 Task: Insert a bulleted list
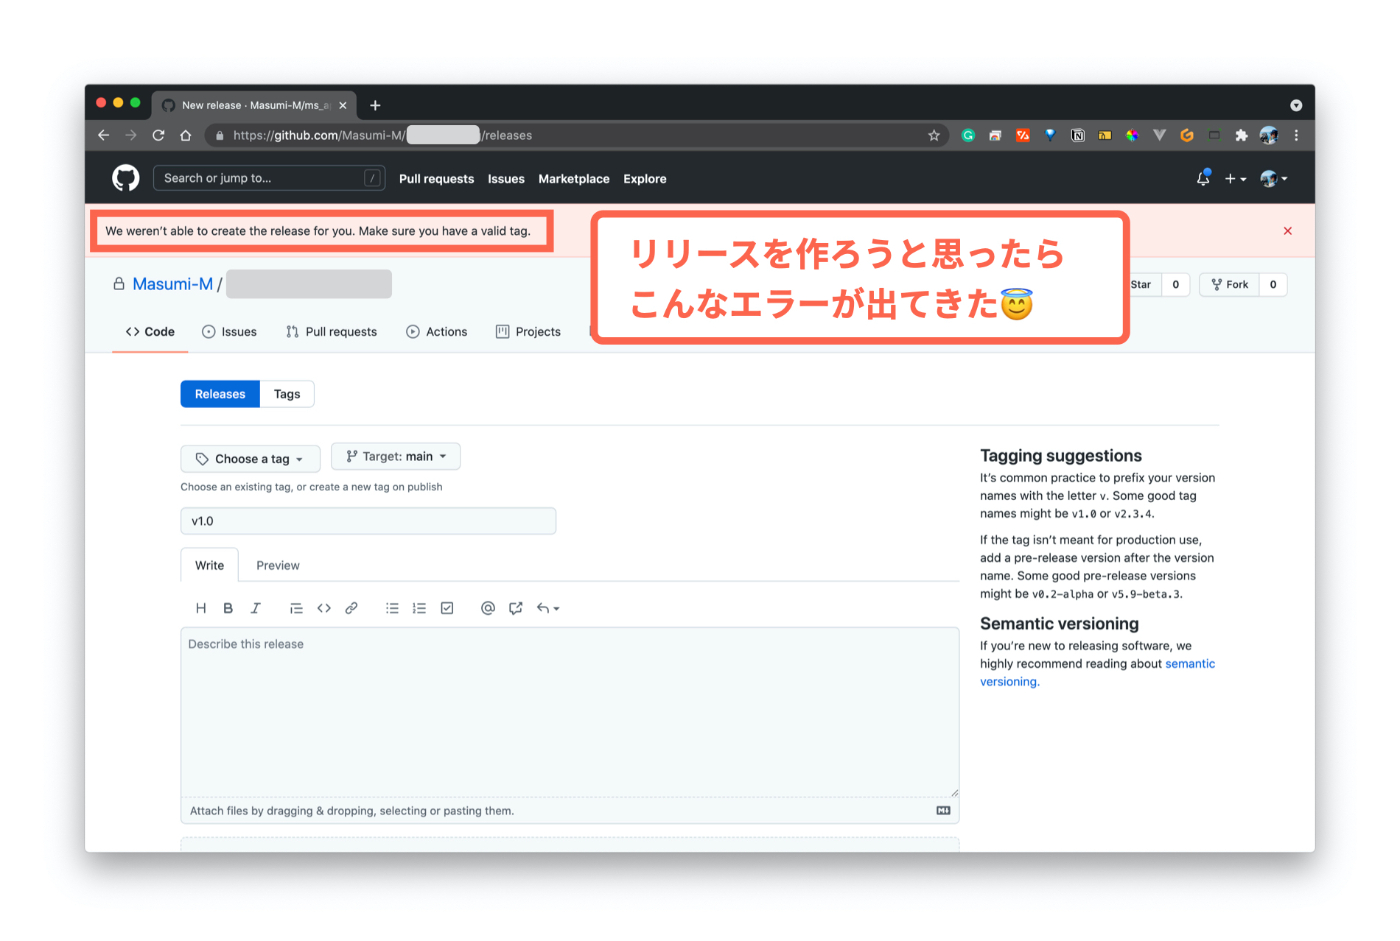tap(392, 608)
